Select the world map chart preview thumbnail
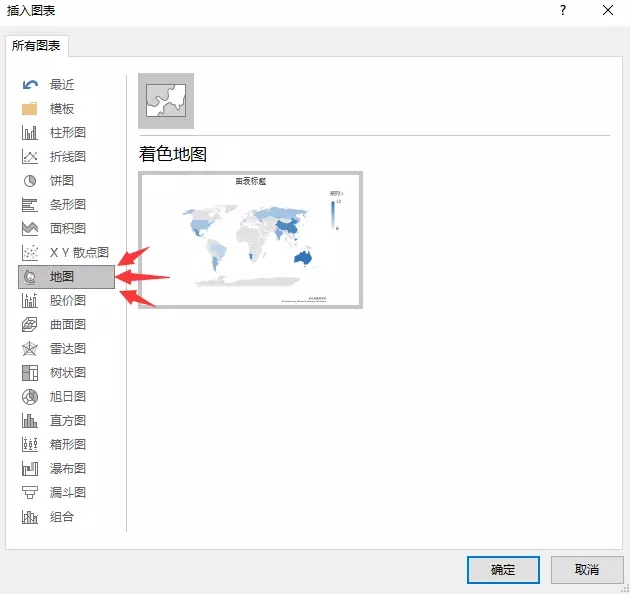The width and height of the screenshot is (630, 594). tap(250, 240)
